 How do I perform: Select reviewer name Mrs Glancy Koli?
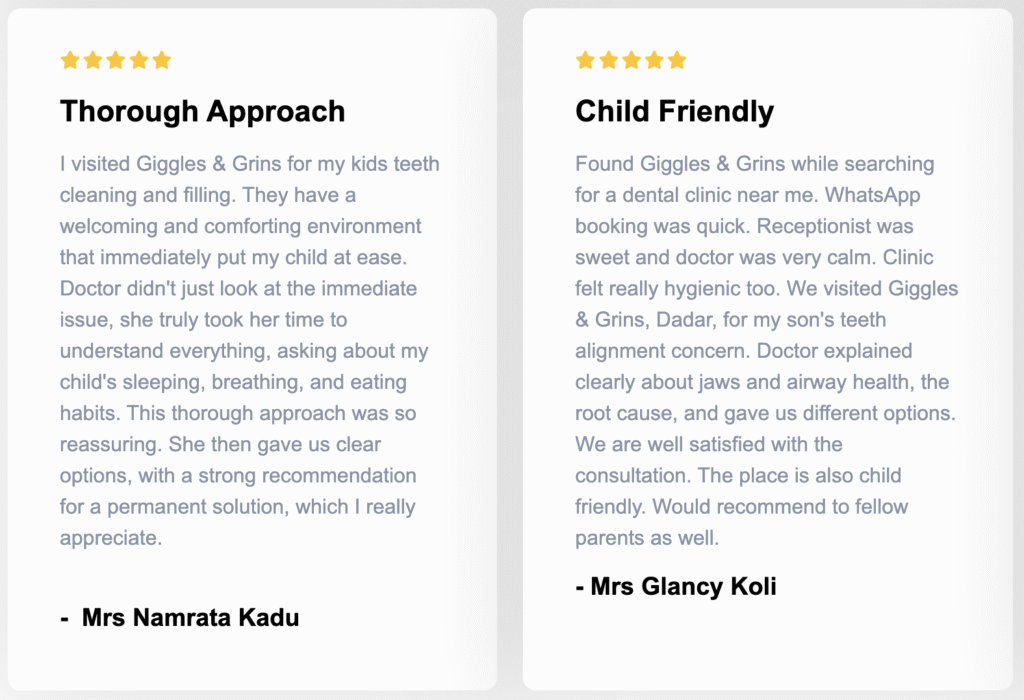[683, 586]
